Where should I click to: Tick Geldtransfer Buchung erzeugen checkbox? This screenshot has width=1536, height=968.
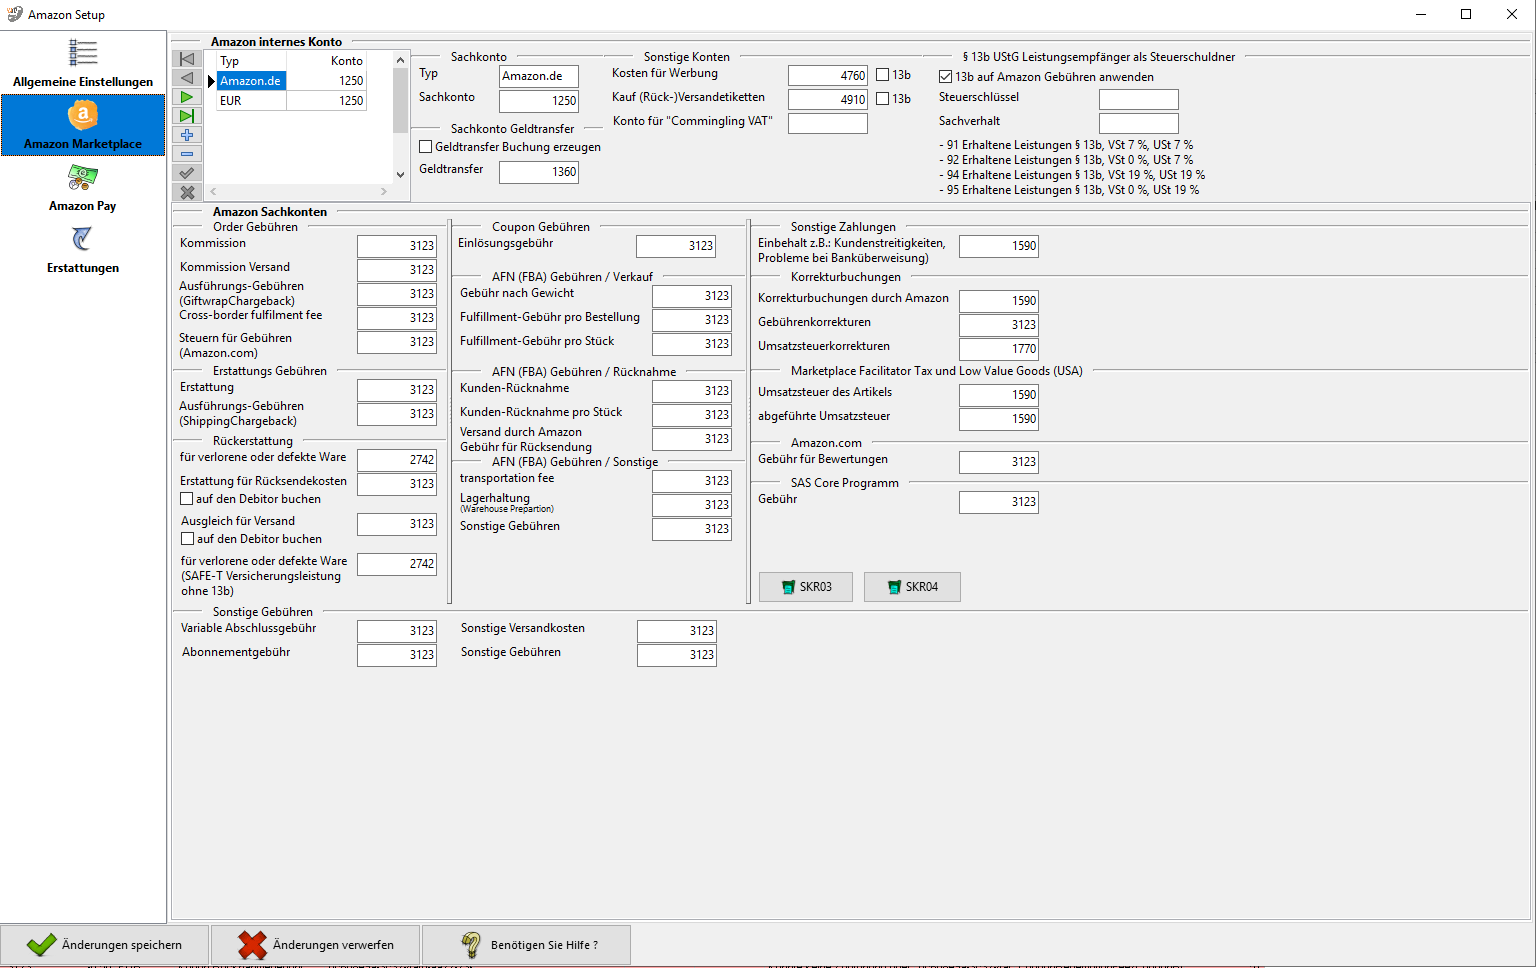(426, 147)
